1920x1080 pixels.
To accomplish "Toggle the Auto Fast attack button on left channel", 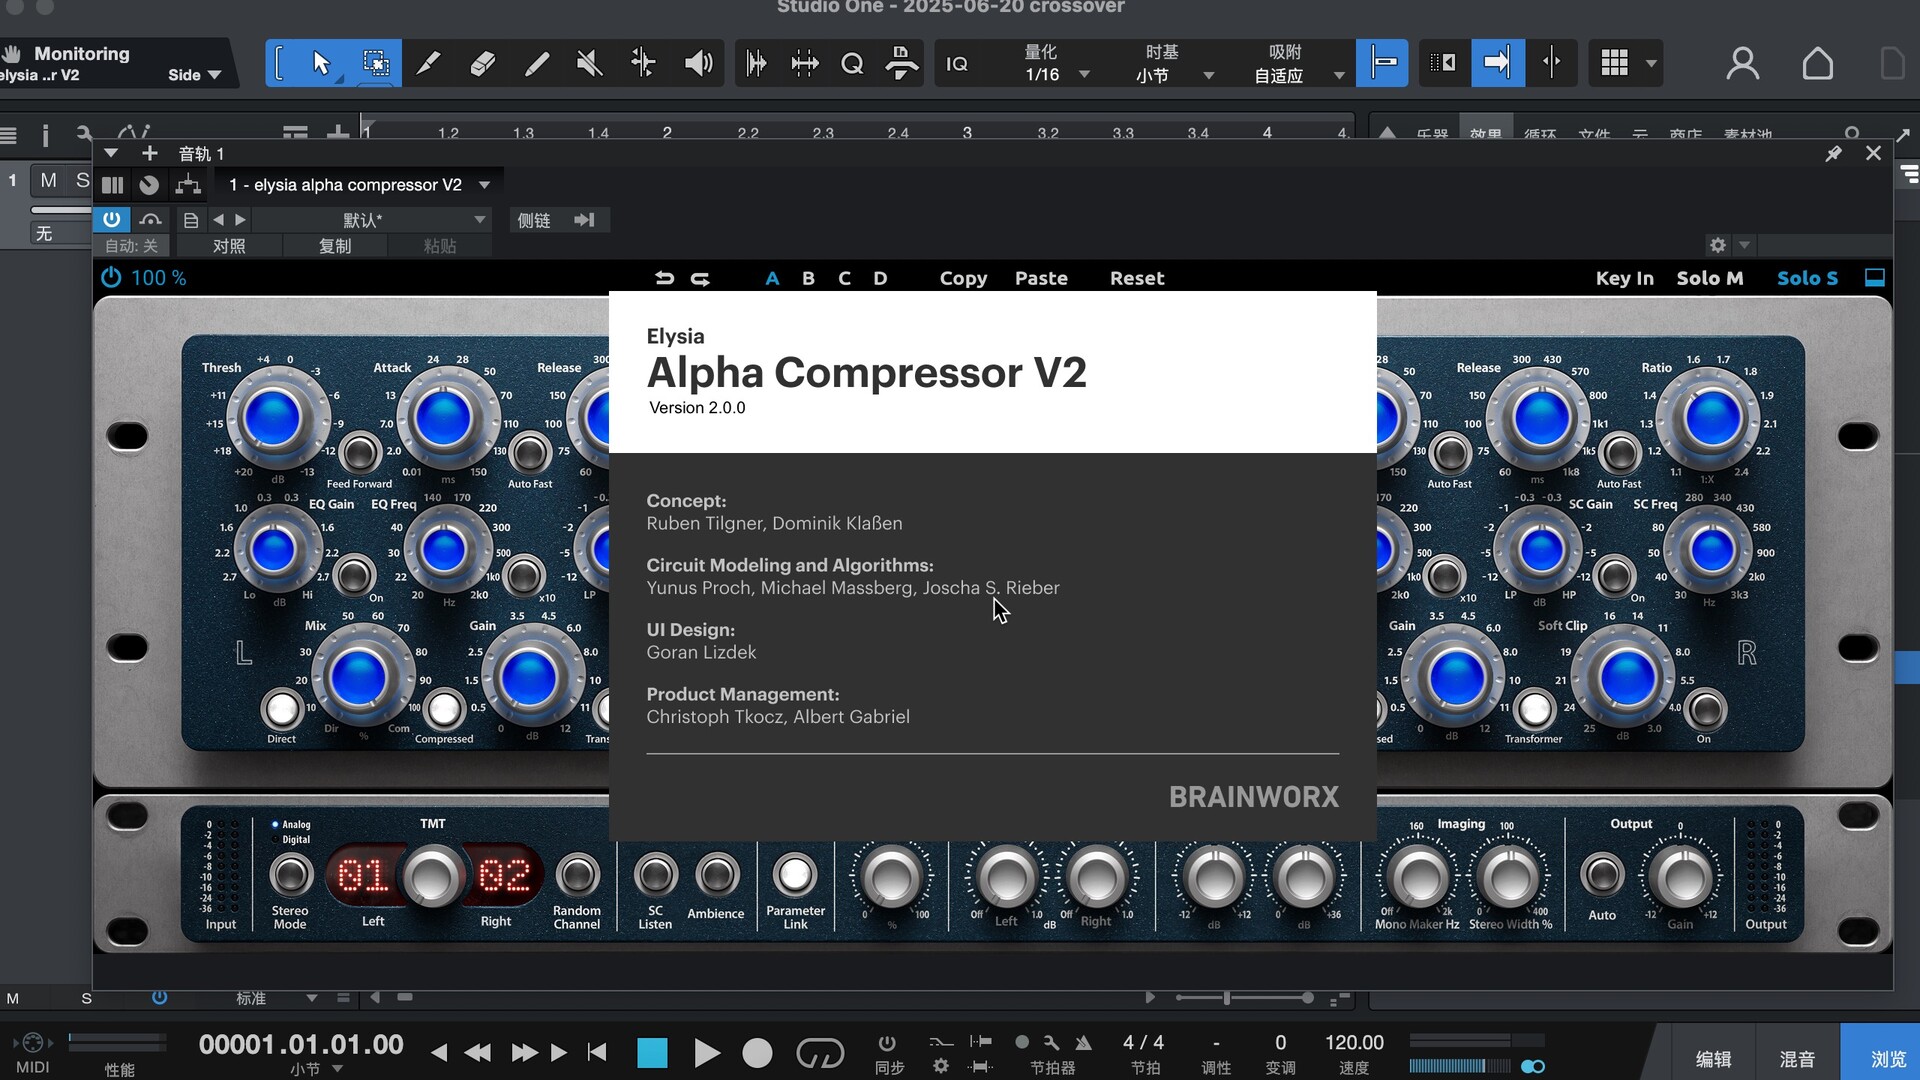I will 529,454.
